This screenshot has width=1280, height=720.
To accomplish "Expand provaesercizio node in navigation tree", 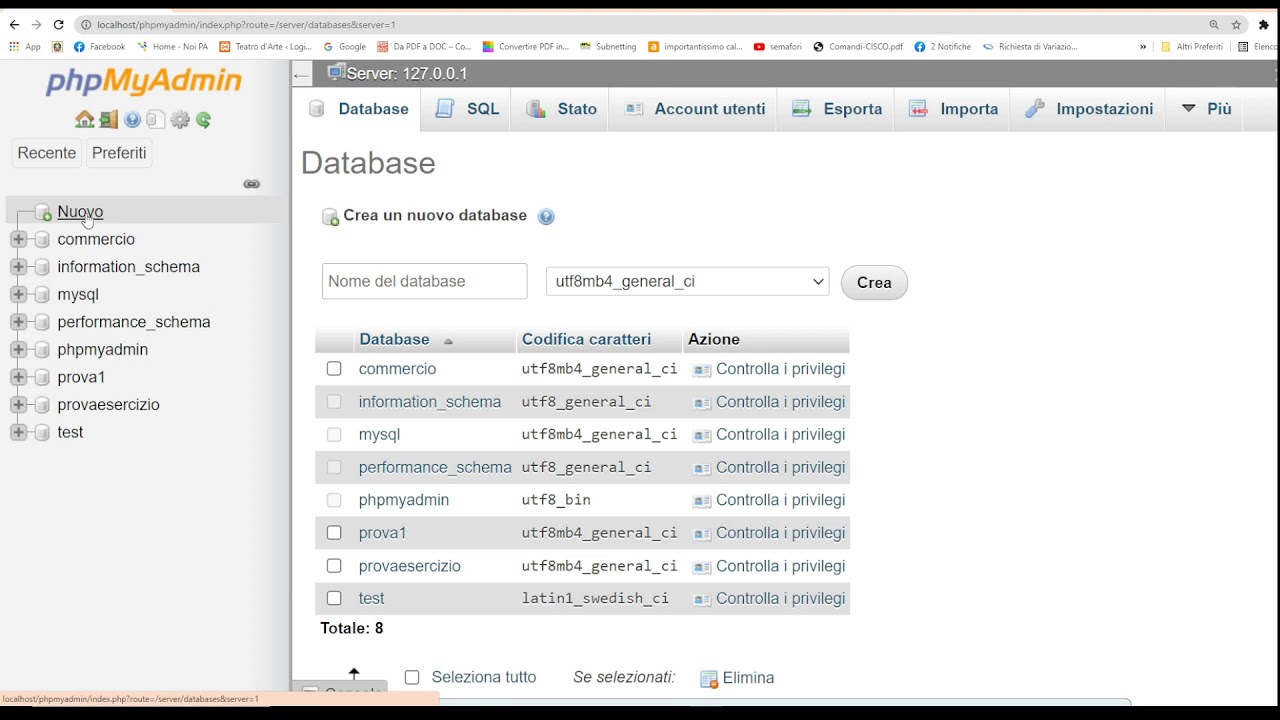I will tap(18, 405).
